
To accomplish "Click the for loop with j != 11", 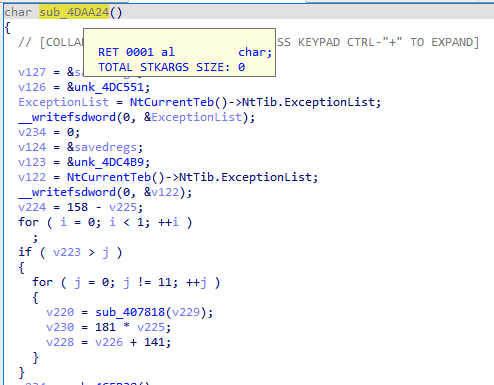I will (126, 282).
